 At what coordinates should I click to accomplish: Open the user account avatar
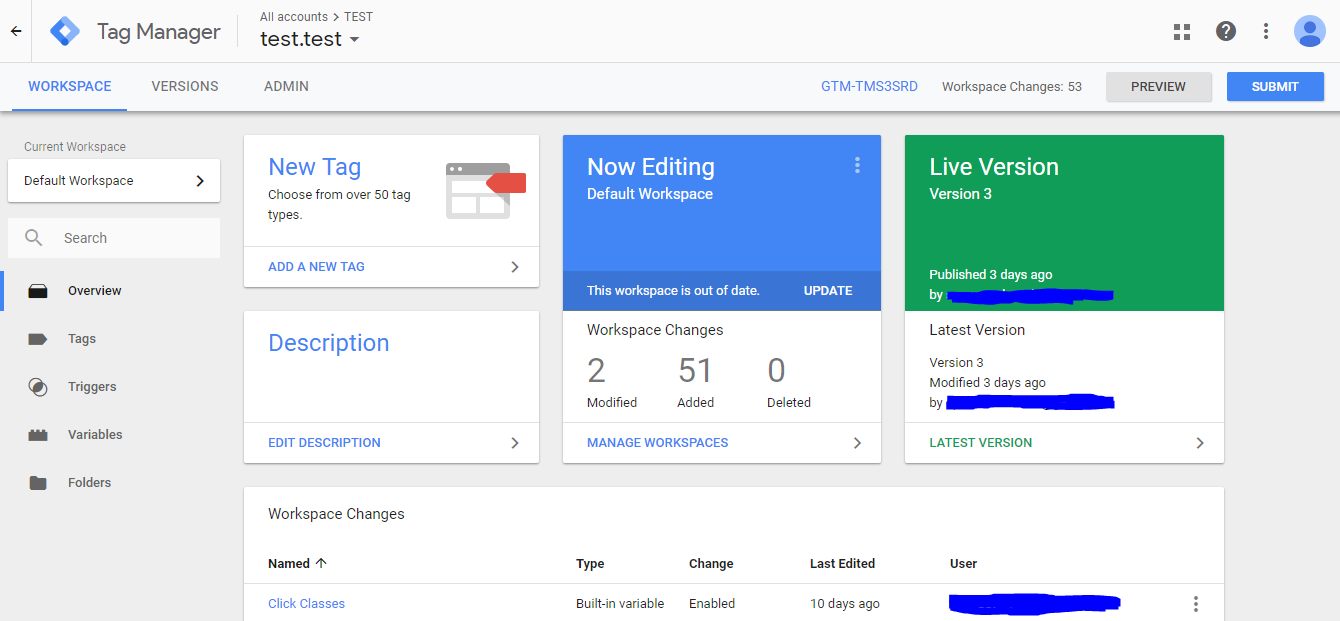click(x=1309, y=31)
